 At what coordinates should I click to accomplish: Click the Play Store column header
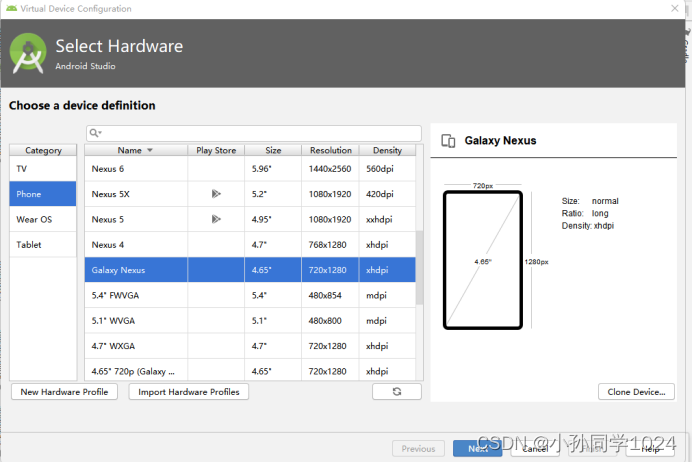[x=216, y=150]
